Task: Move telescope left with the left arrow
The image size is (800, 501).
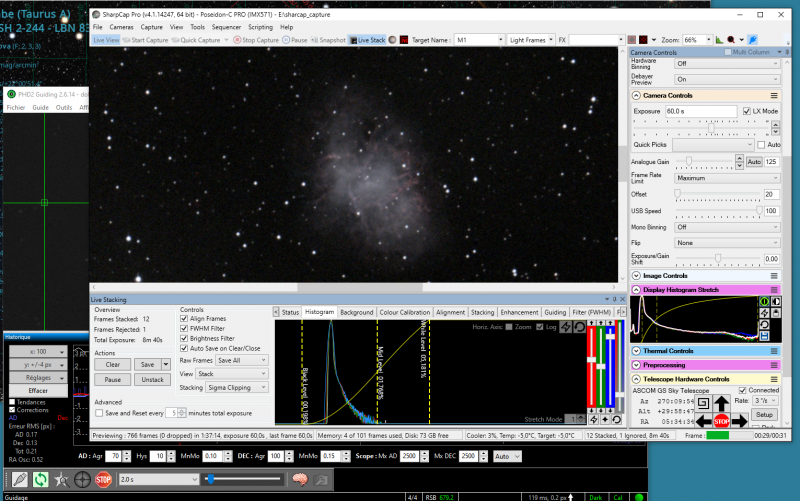Action: point(704,421)
